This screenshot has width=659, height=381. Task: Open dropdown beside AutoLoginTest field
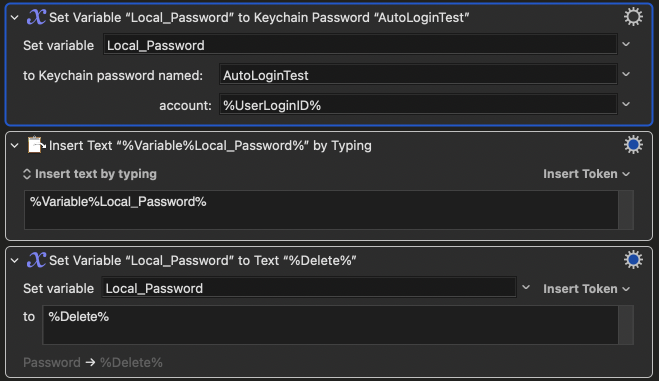click(626, 75)
